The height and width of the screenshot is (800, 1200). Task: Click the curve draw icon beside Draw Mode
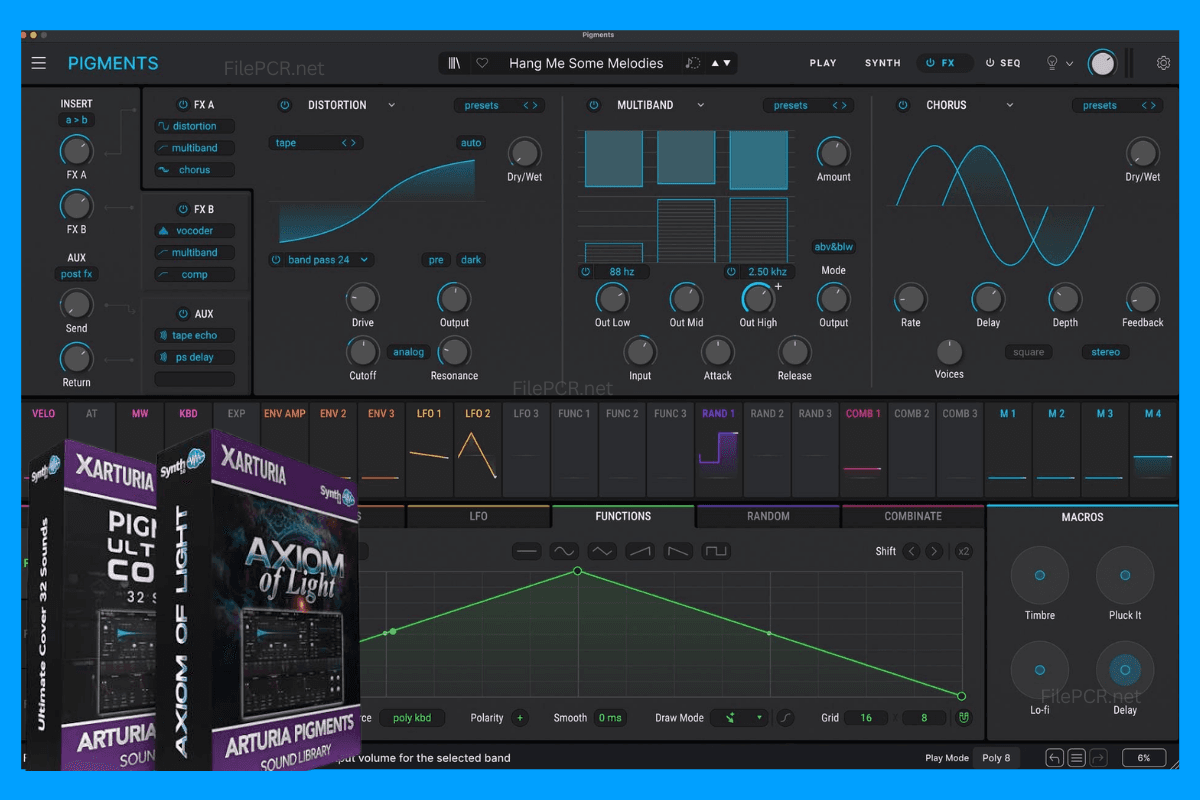tap(786, 718)
